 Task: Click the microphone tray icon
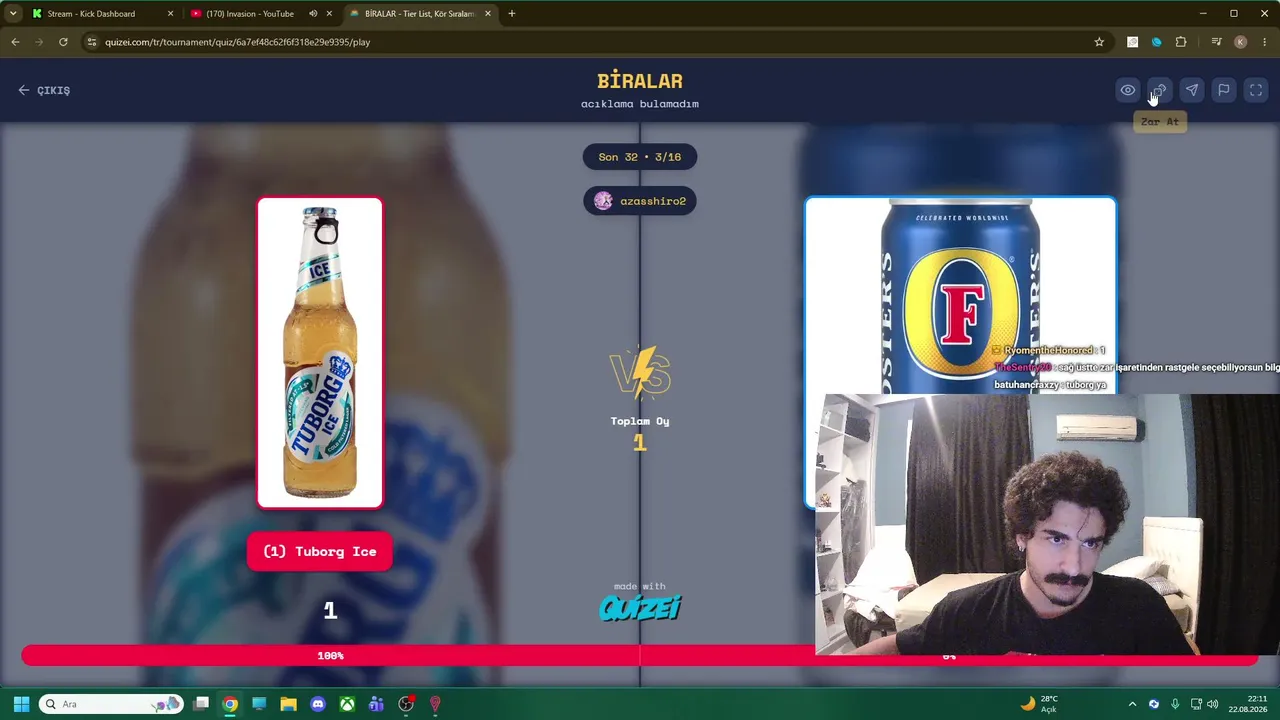click(1175, 704)
